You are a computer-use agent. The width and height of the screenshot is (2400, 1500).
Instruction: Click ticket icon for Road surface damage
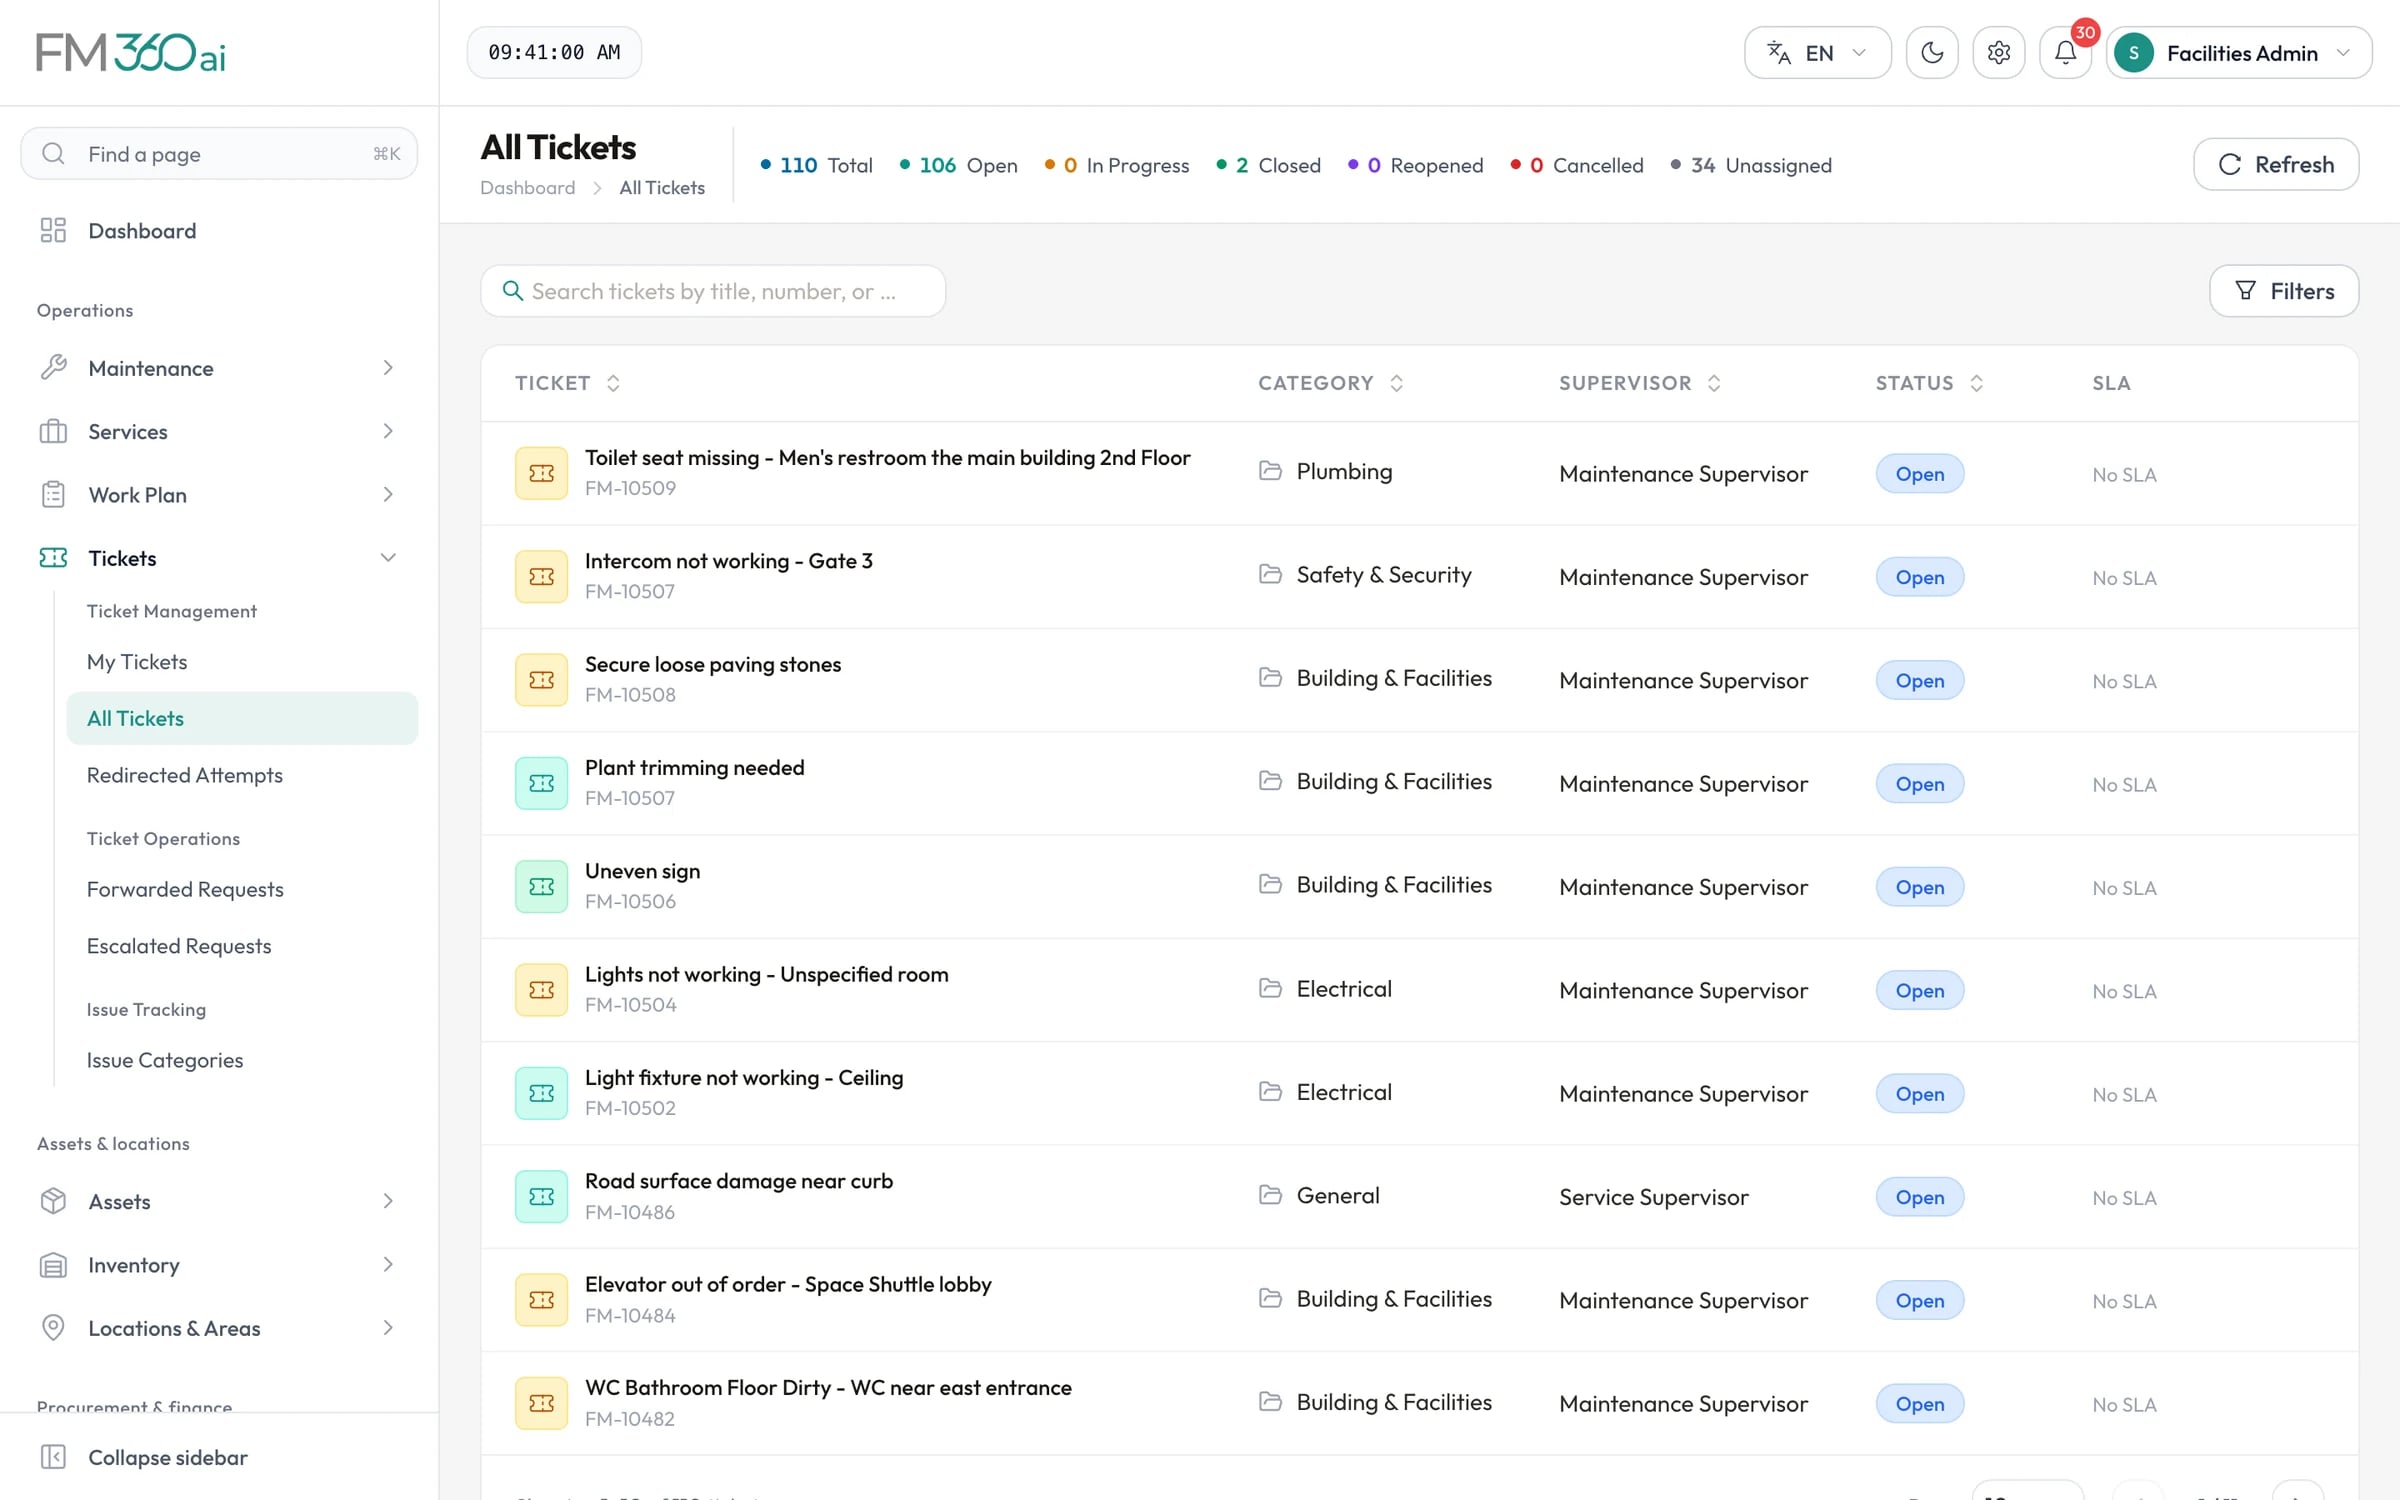click(x=541, y=1196)
